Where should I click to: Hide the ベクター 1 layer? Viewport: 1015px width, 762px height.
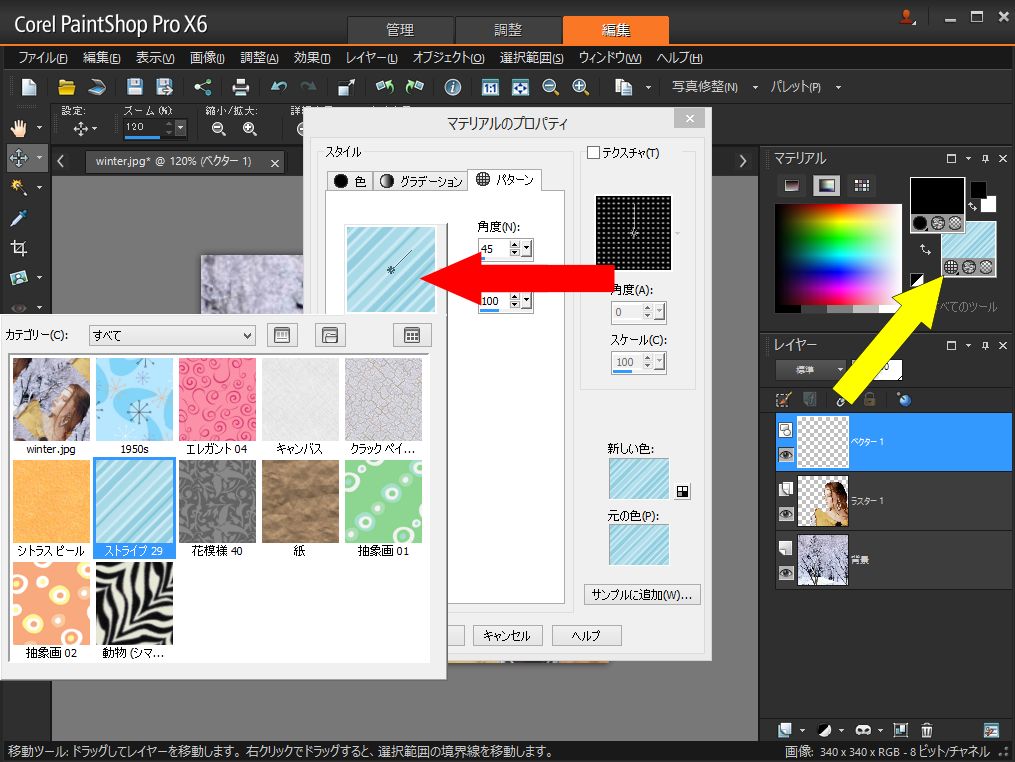(x=786, y=455)
